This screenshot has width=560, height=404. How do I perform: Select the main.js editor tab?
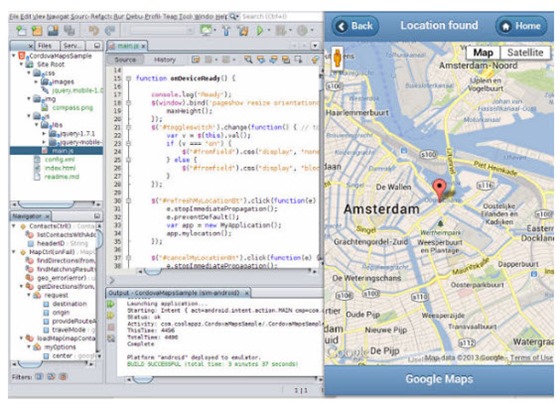[x=128, y=46]
